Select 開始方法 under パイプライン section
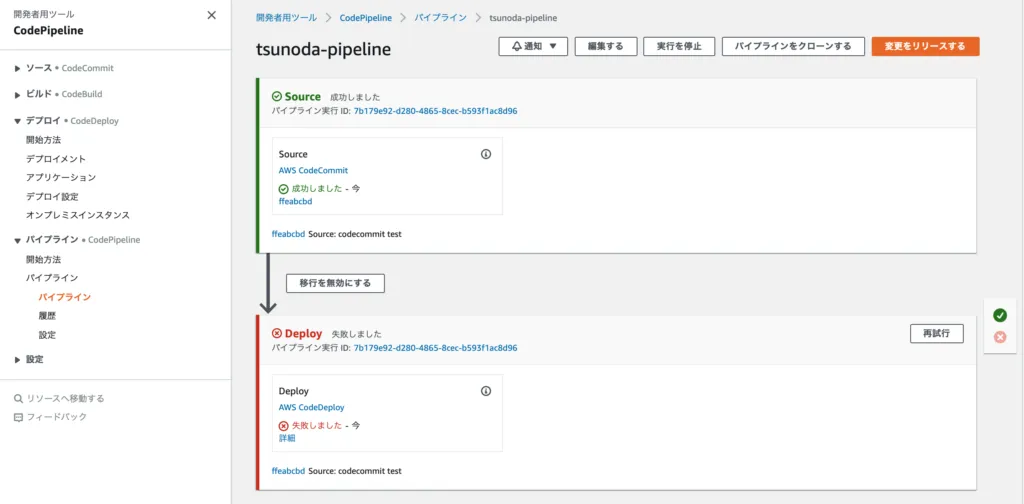 [x=44, y=259]
